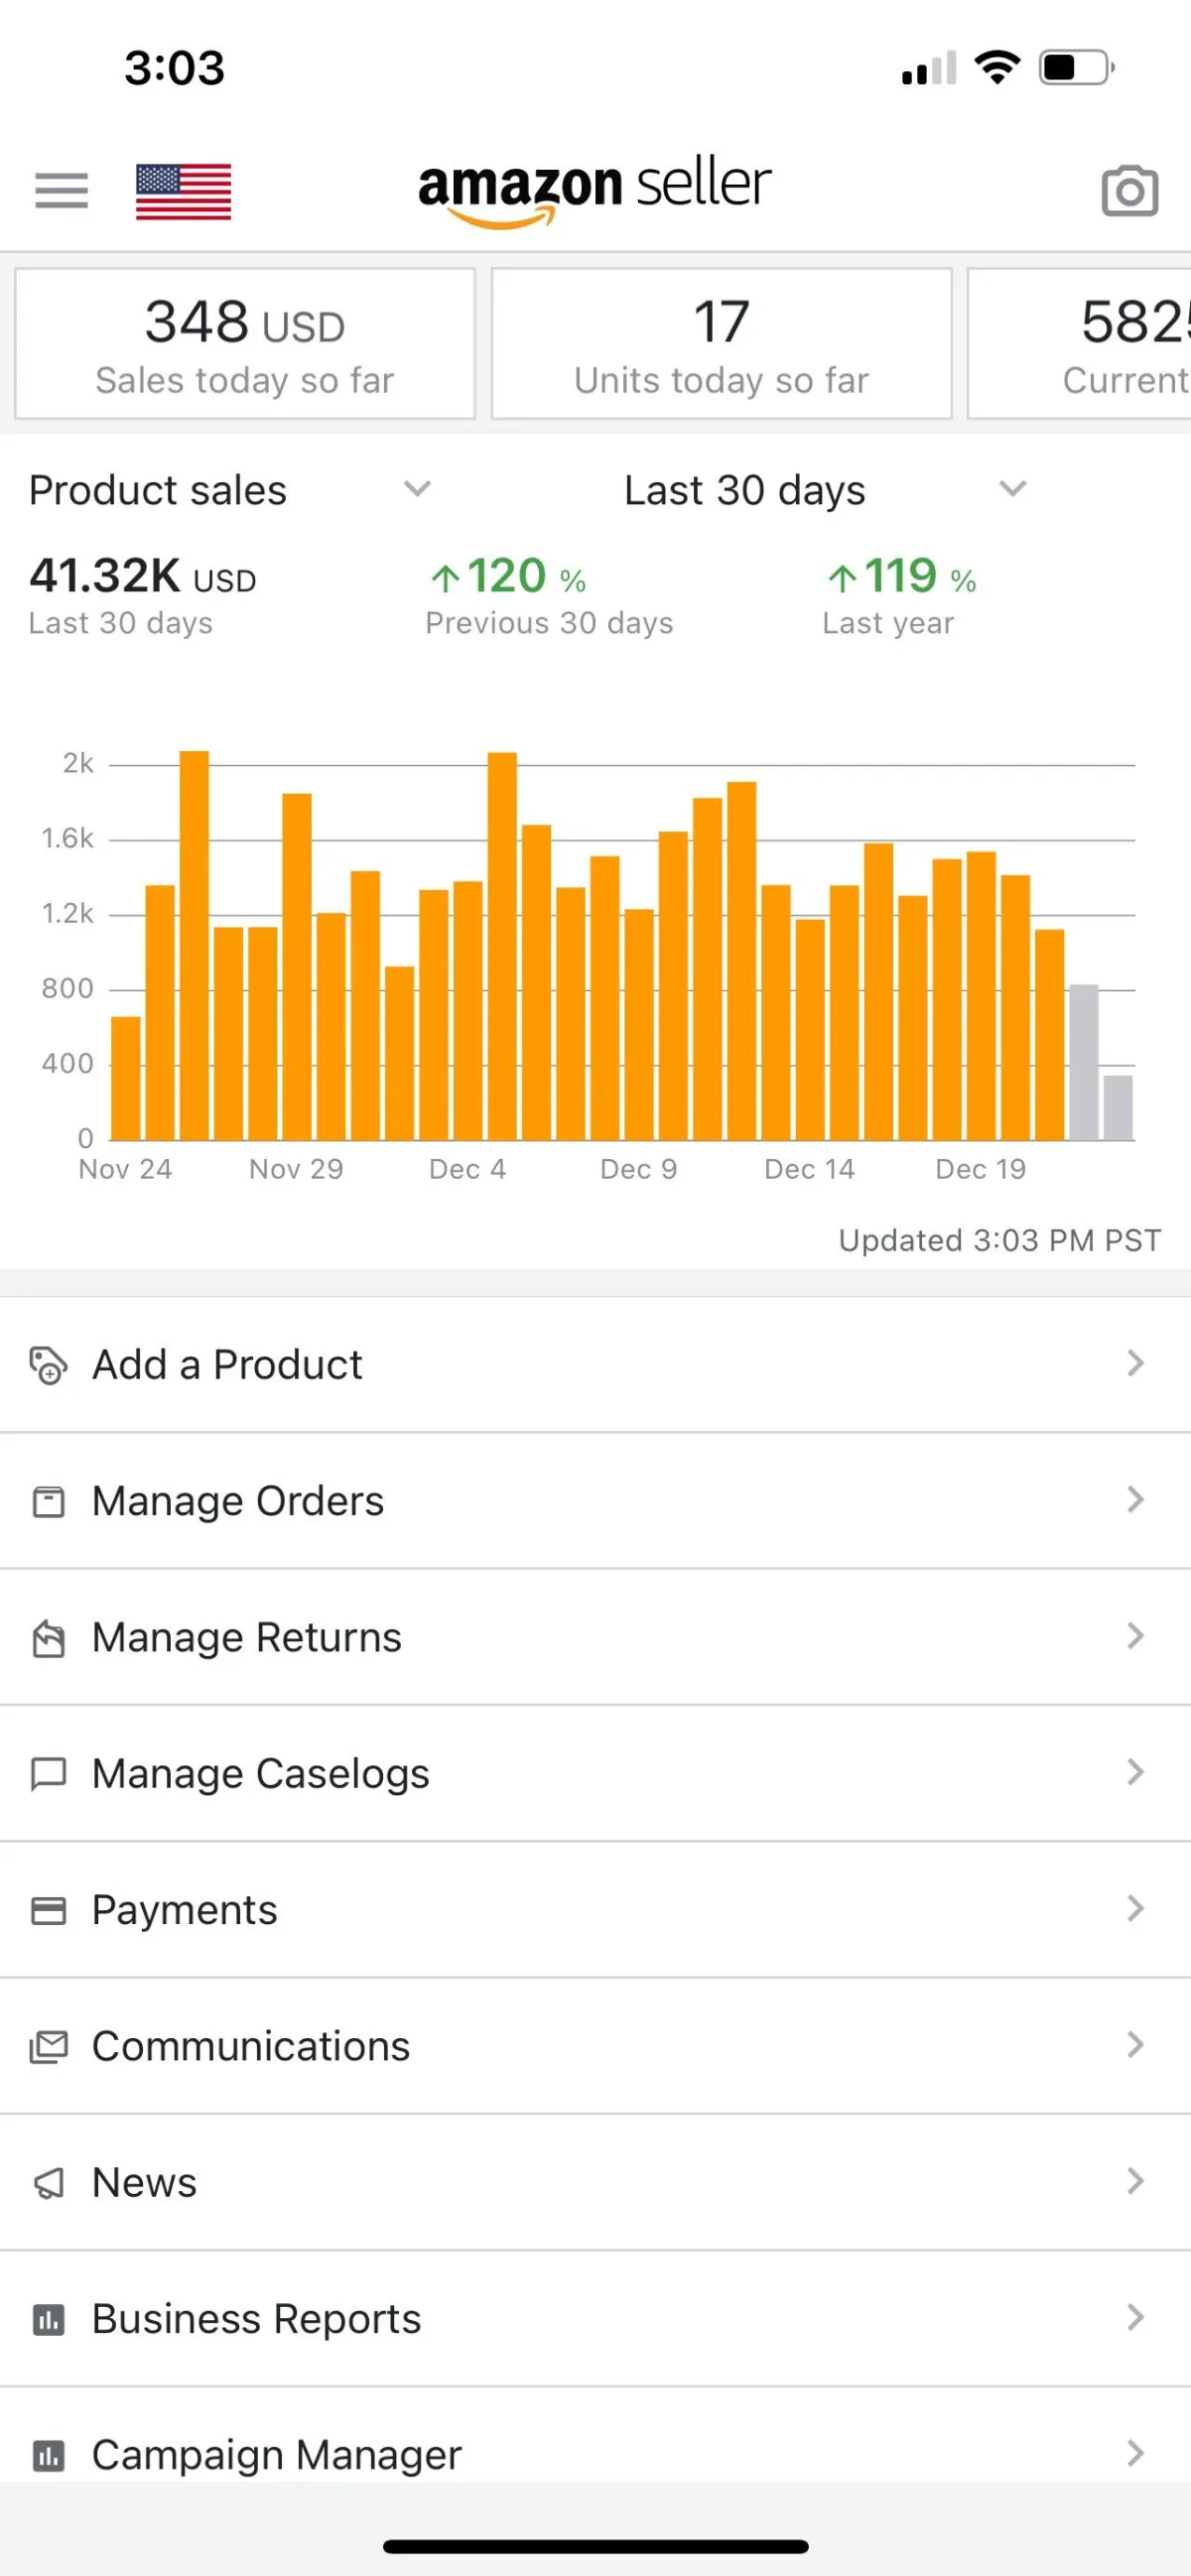Tap the gray 800 bar in chart
The width and height of the screenshot is (1191, 2576).
pyautogui.click(x=1083, y=1062)
